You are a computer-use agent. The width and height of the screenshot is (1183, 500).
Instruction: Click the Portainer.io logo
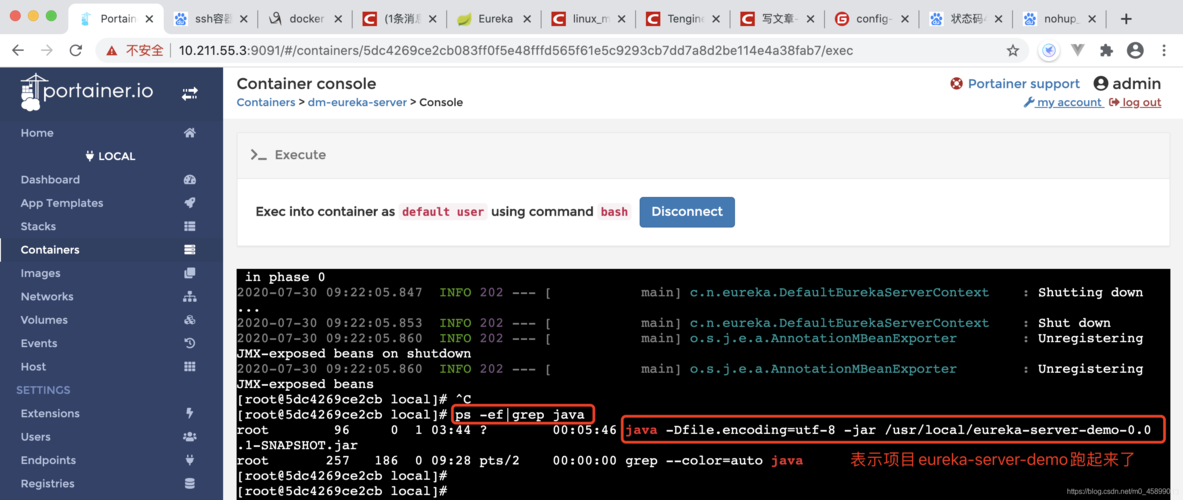click(x=87, y=93)
